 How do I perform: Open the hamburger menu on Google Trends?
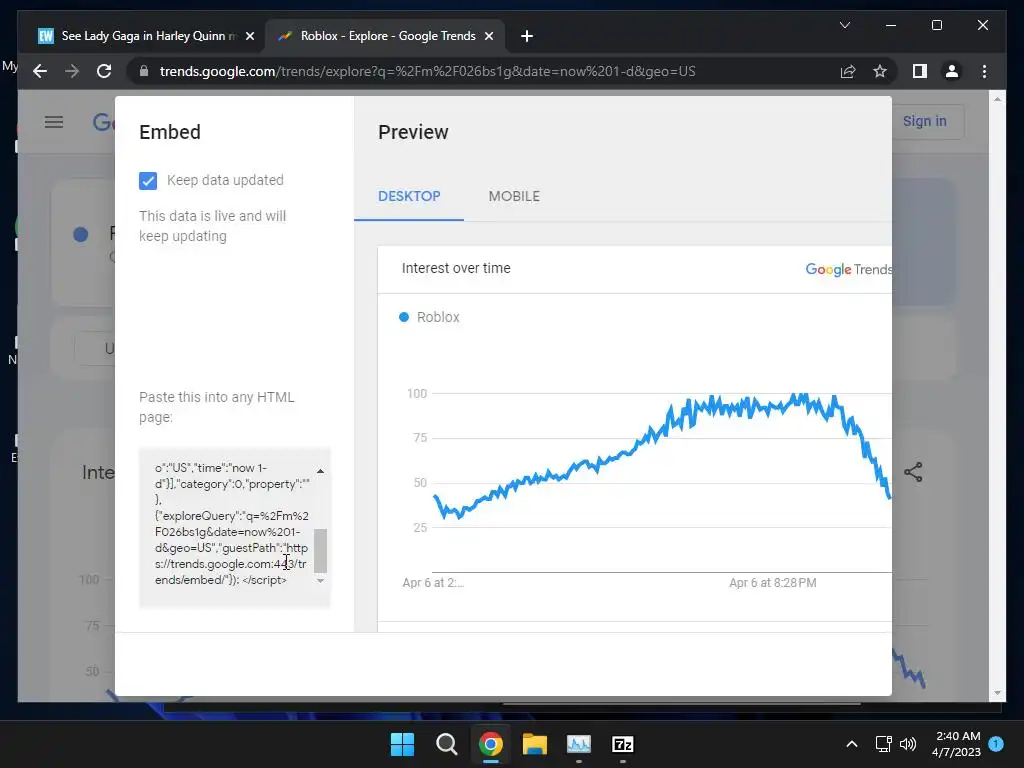coord(54,121)
